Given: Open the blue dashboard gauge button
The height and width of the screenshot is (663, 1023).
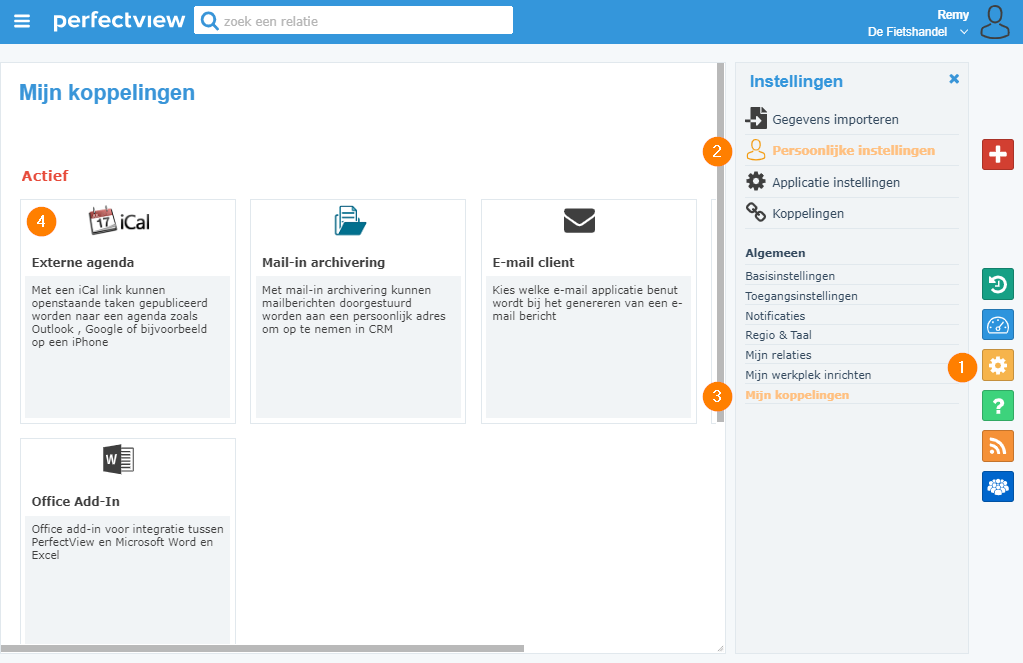Looking at the screenshot, I should point(998,324).
